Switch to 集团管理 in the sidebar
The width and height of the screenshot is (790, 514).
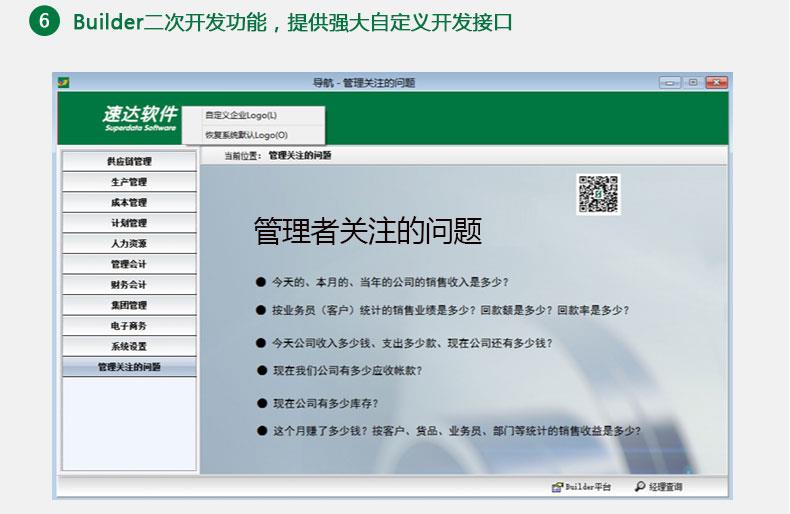point(129,305)
